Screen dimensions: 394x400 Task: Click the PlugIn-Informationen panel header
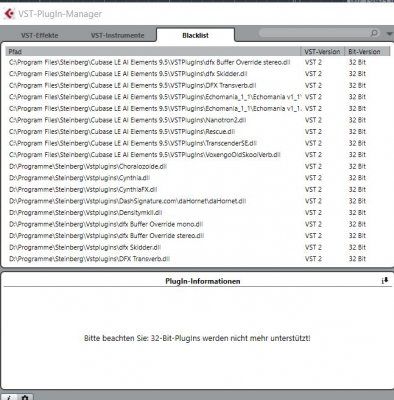[203, 281]
